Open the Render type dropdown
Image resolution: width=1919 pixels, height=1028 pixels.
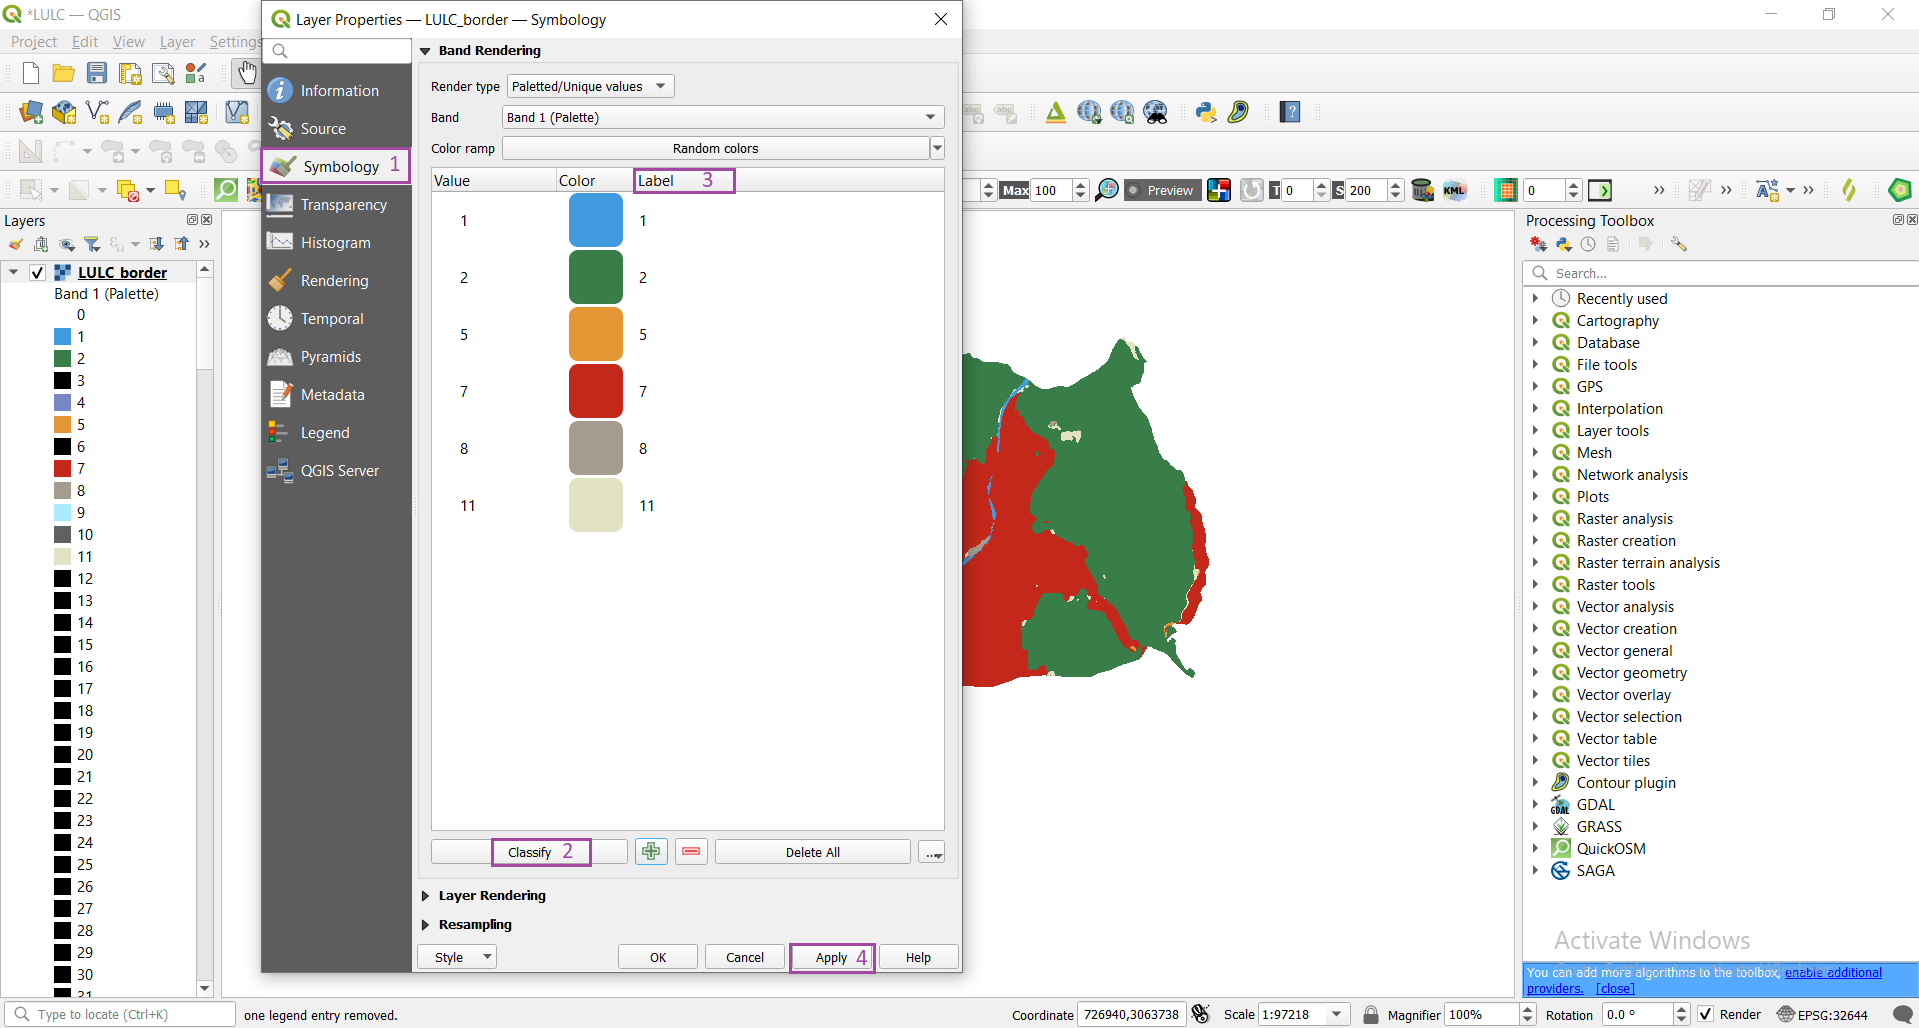tap(588, 86)
